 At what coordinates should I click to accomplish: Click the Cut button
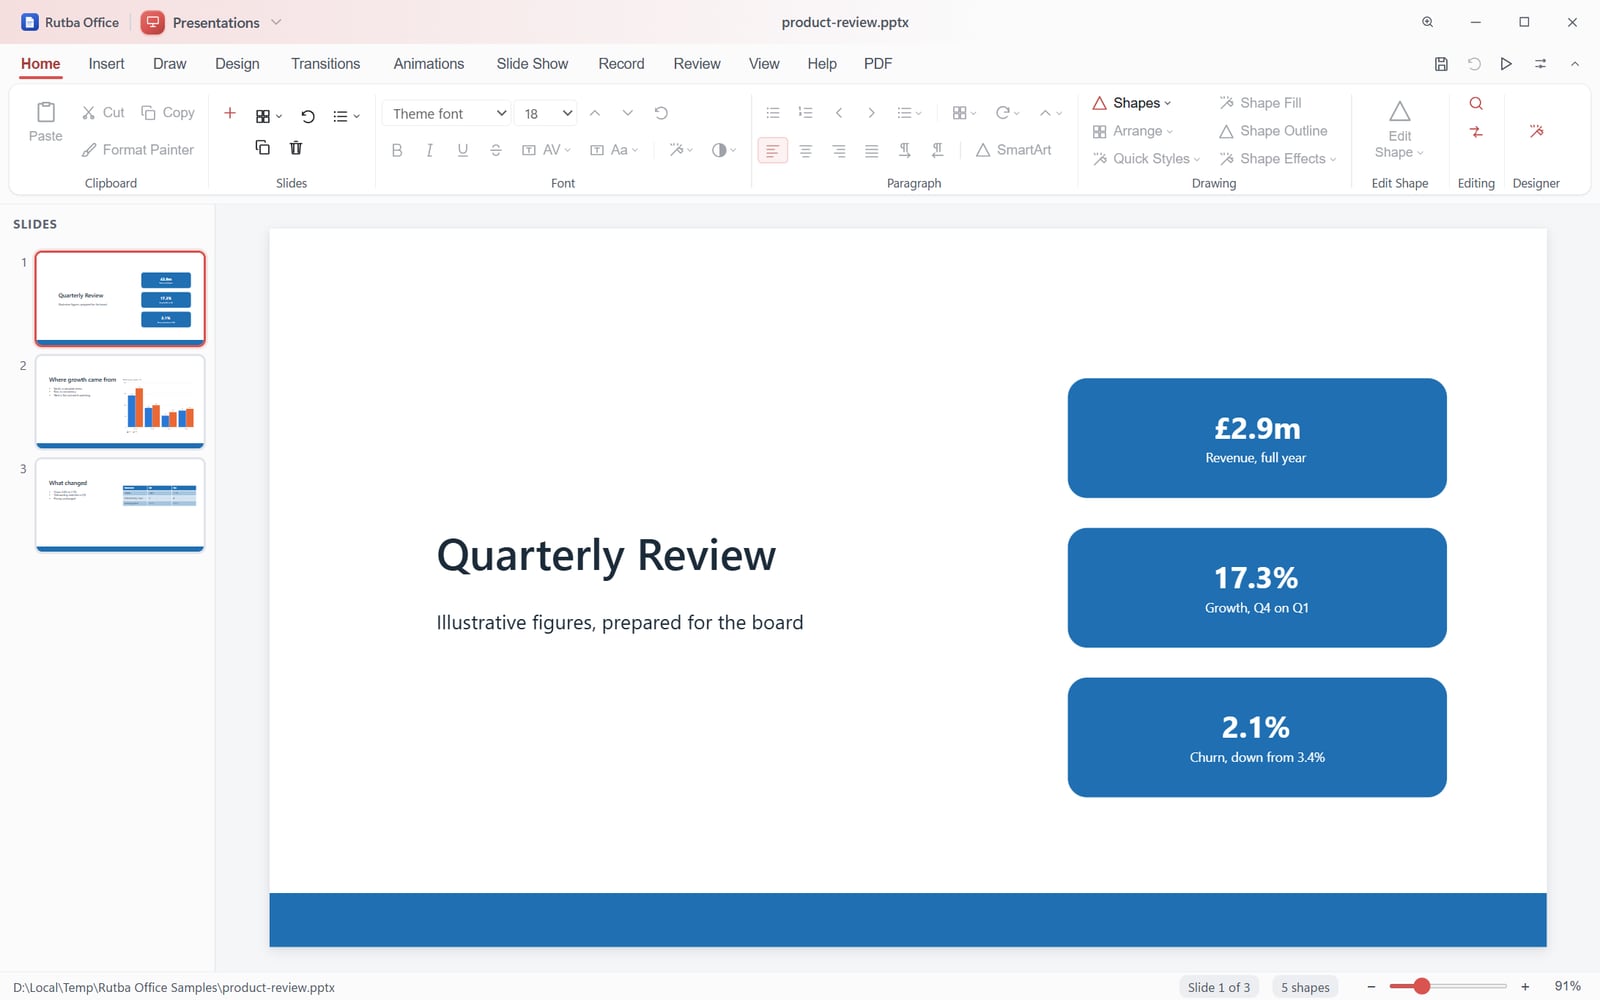click(x=103, y=113)
